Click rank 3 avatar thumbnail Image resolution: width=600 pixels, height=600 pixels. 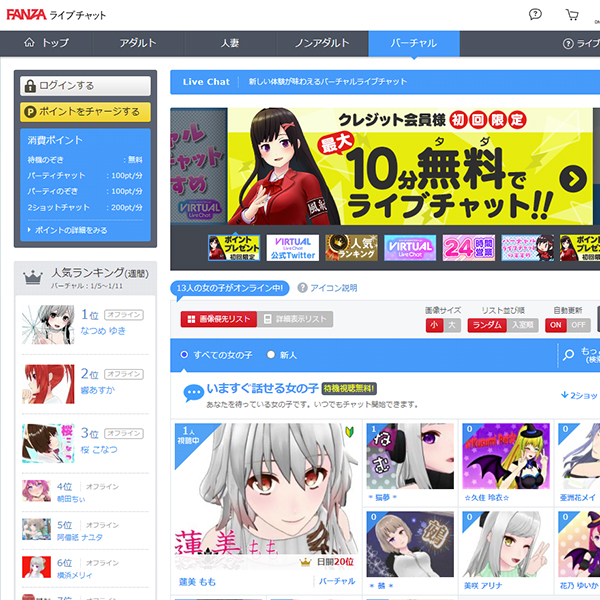pos(48,443)
